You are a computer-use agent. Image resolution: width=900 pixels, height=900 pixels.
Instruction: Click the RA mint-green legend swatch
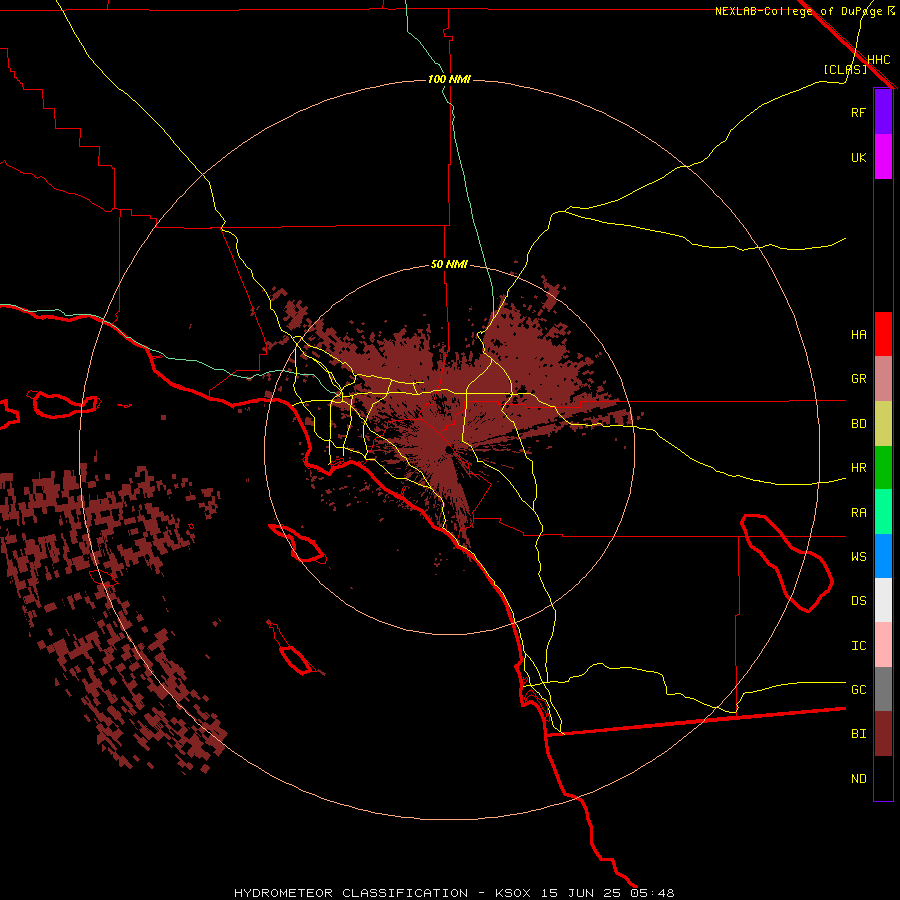tap(883, 512)
